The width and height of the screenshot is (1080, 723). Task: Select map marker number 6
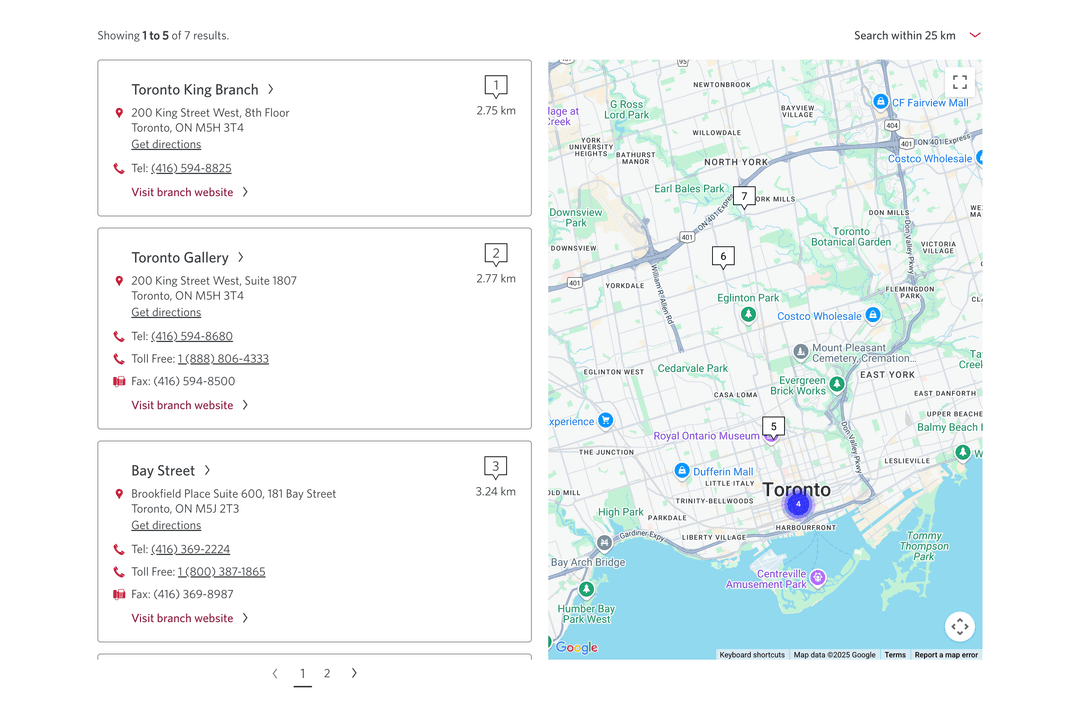(x=723, y=258)
